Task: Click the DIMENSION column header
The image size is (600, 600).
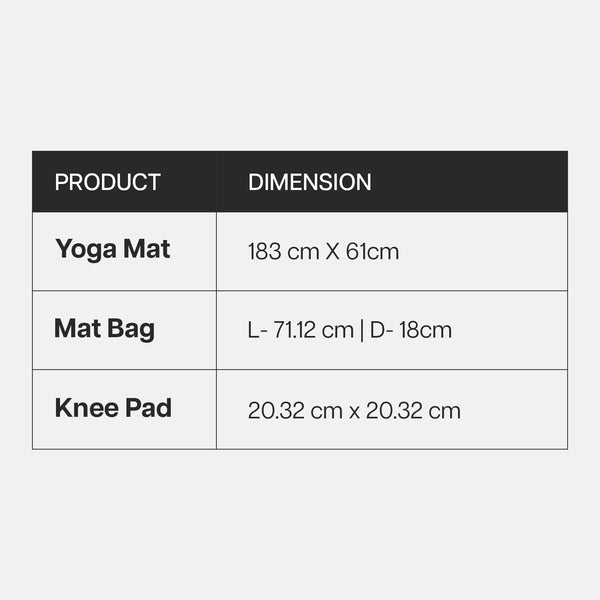Action: pyautogui.click(x=310, y=183)
